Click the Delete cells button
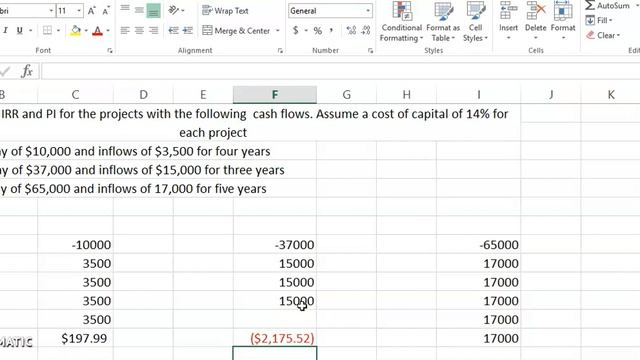This screenshot has width=640, height=360. pyautogui.click(x=536, y=20)
